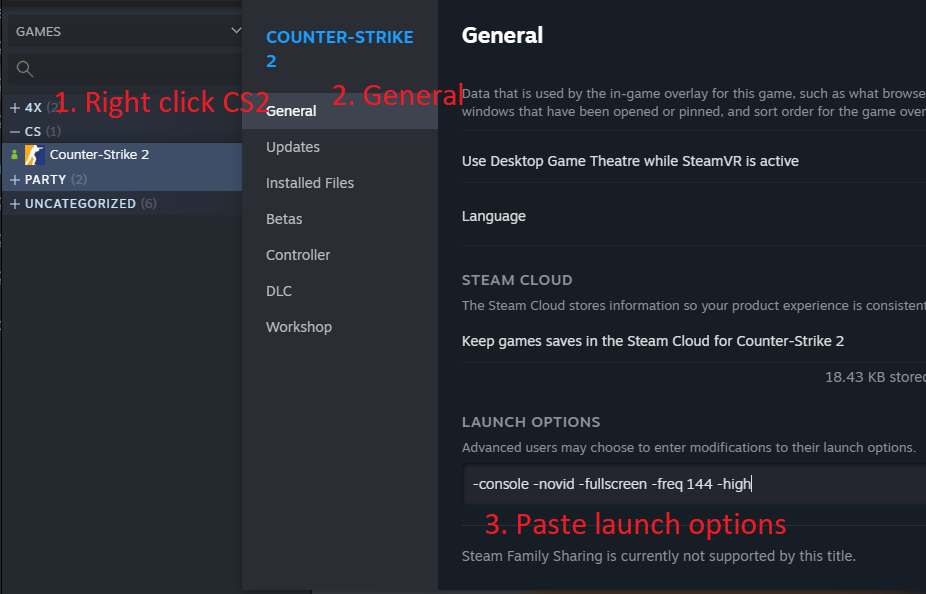
Task: Click the green friend-playing status icon
Action: tap(14, 155)
